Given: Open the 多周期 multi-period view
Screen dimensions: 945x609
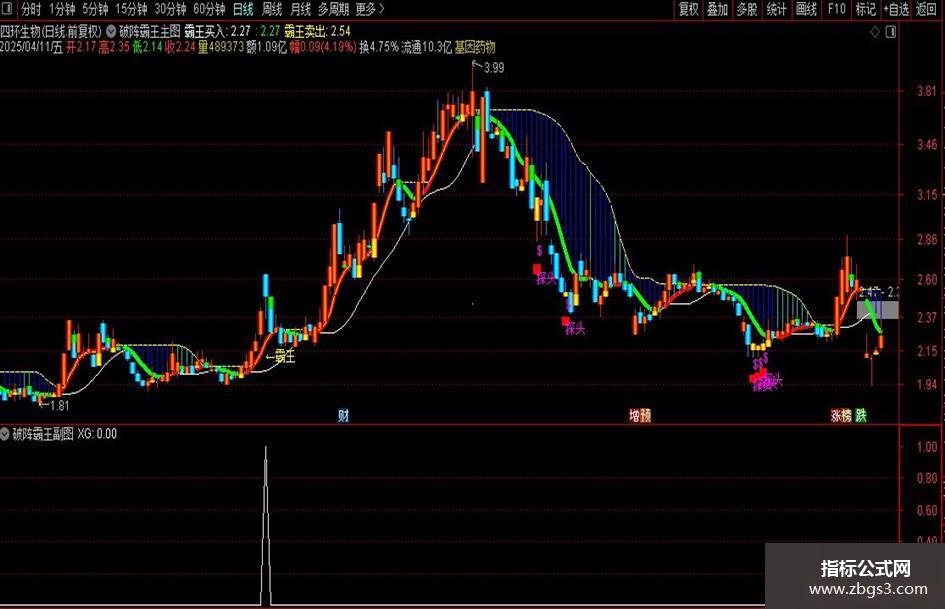Looking at the screenshot, I should tap(333, 9).
